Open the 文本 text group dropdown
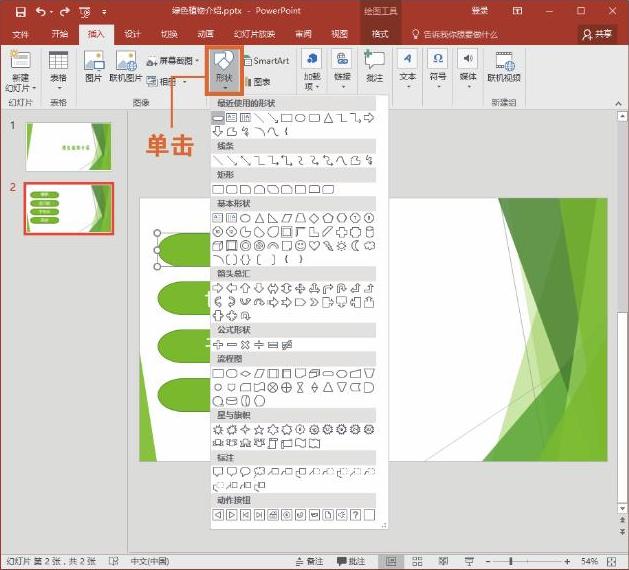 pyautogui.click(x=408, y=70)
